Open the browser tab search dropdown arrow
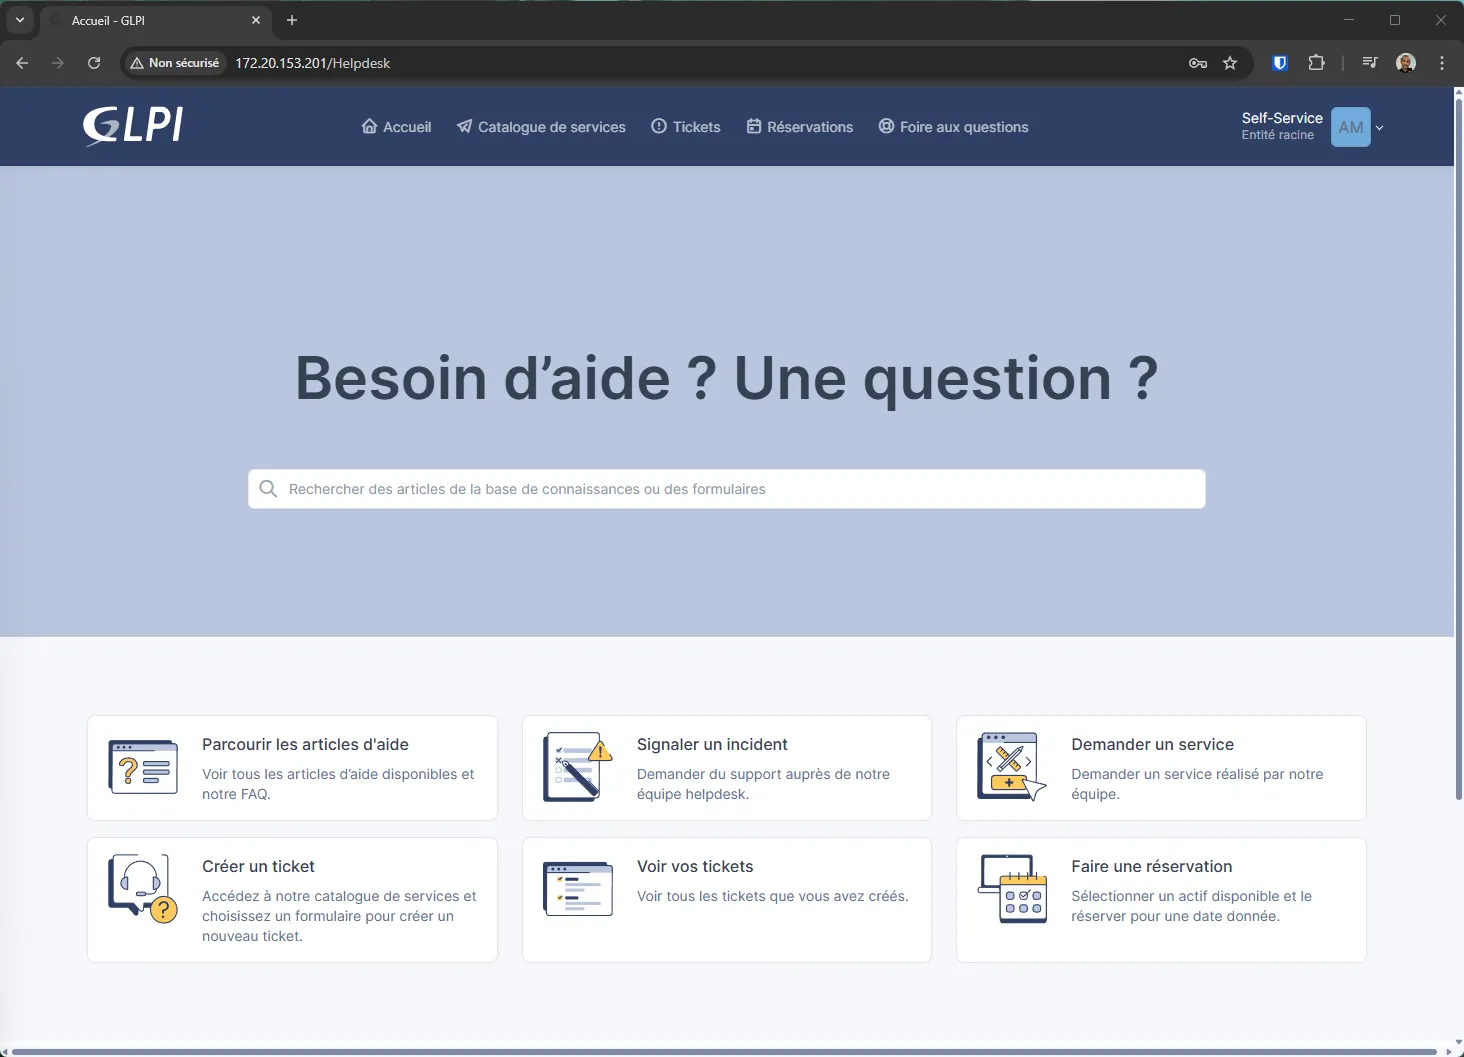Screen dimensions: 1464x1057 (19, 20)
